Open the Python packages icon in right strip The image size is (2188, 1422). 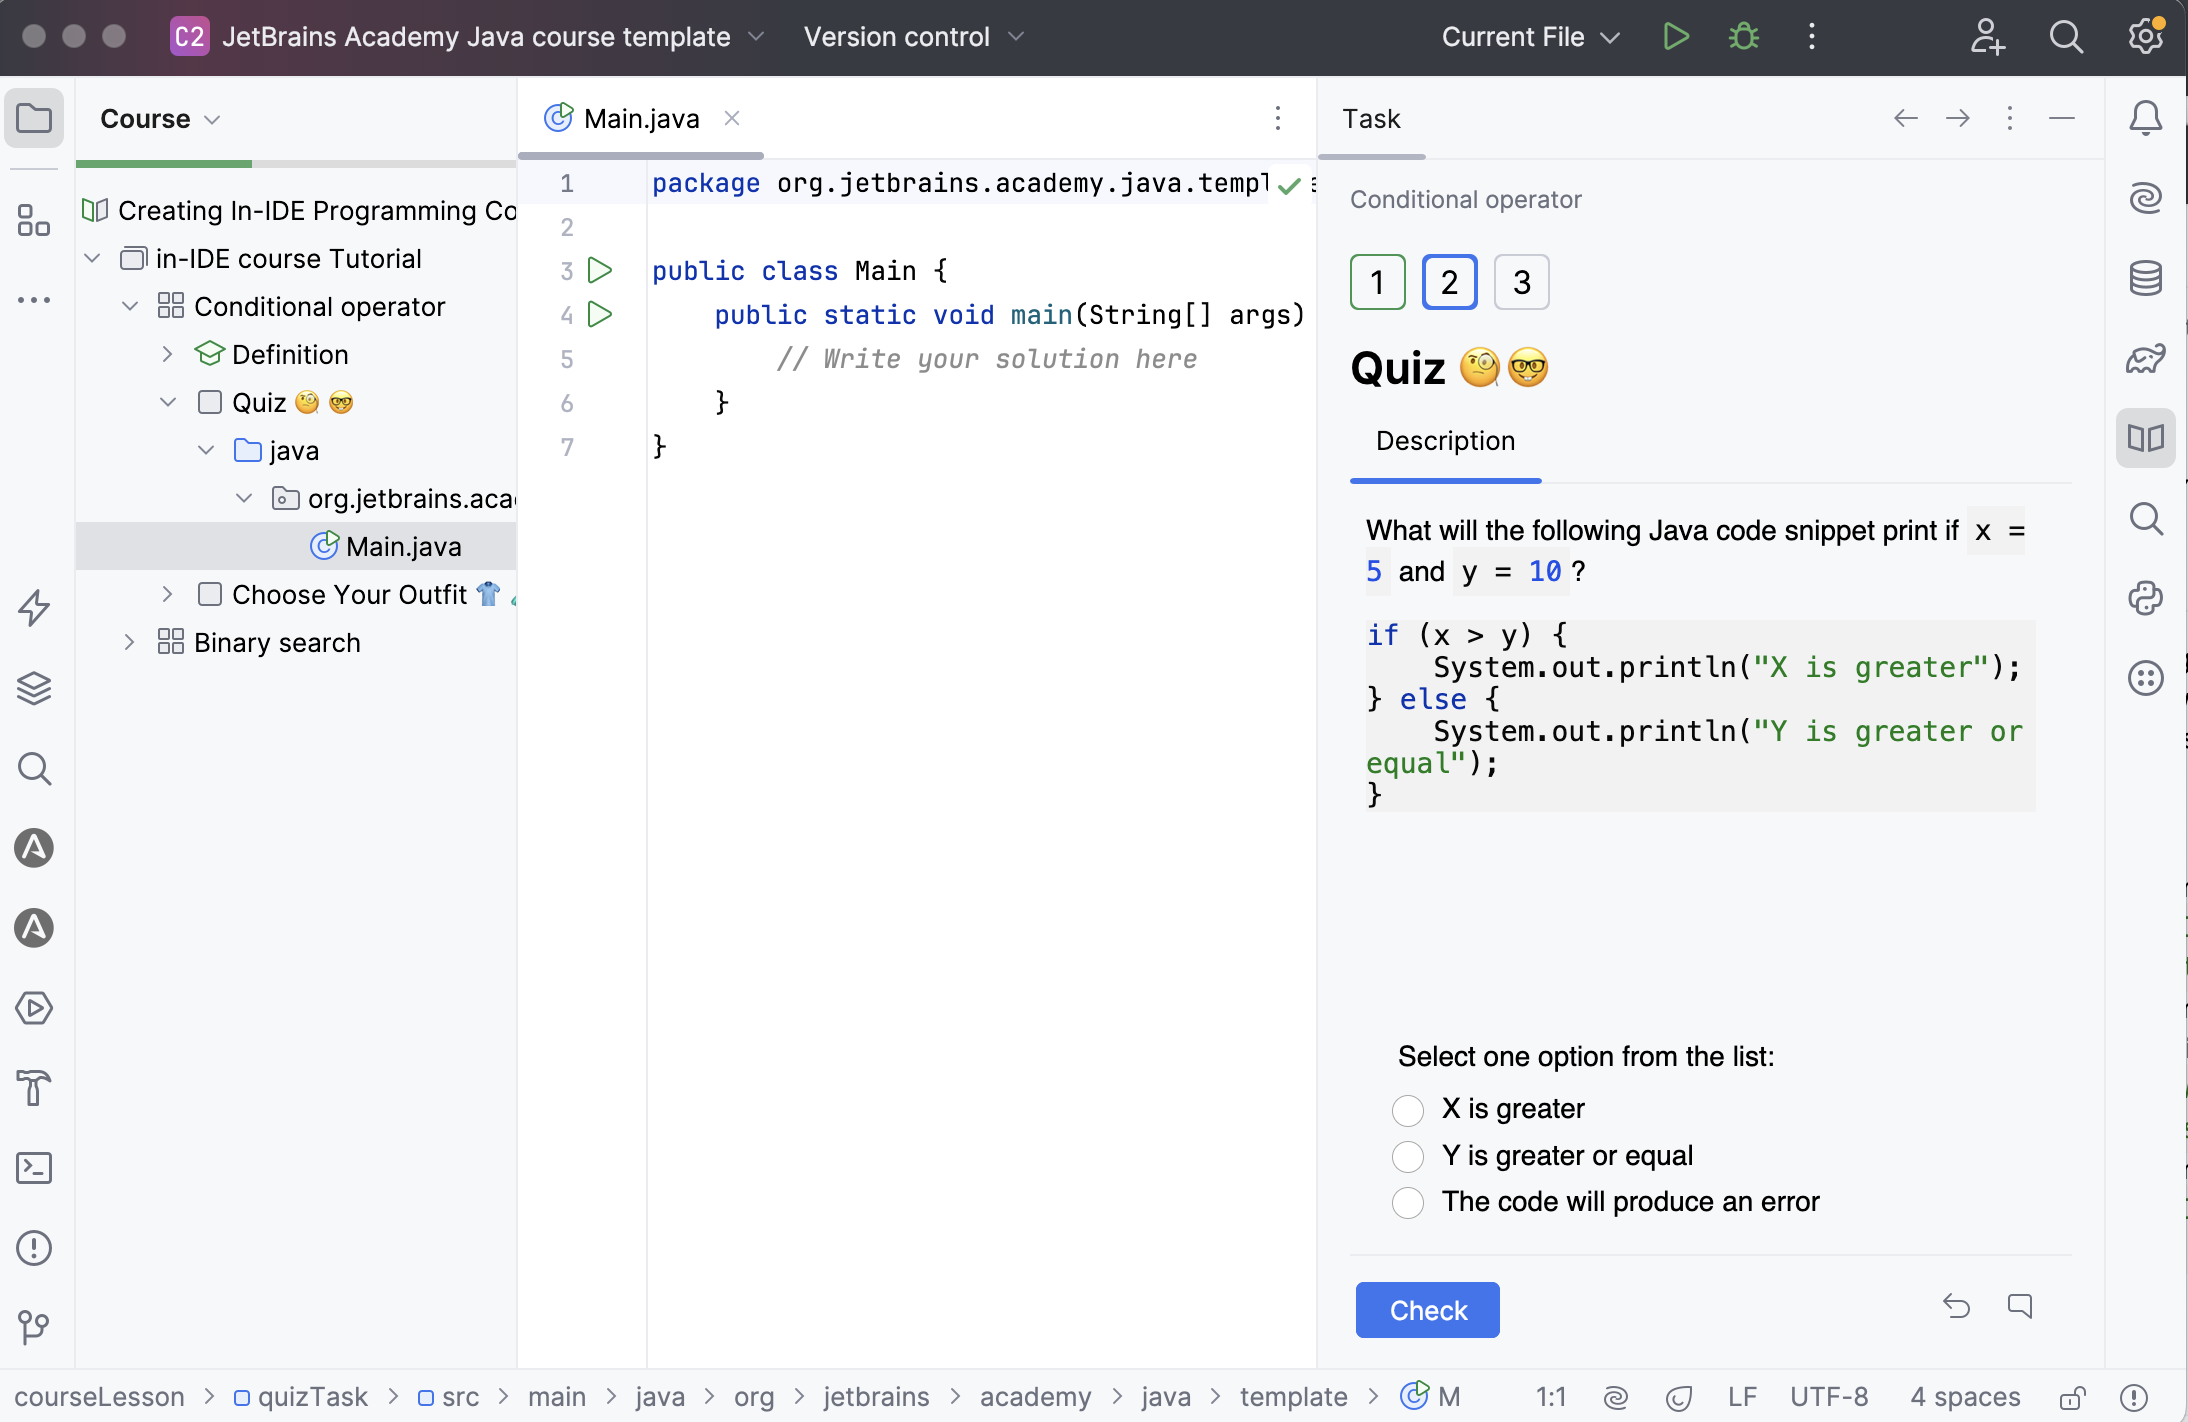click(2146, 598)
